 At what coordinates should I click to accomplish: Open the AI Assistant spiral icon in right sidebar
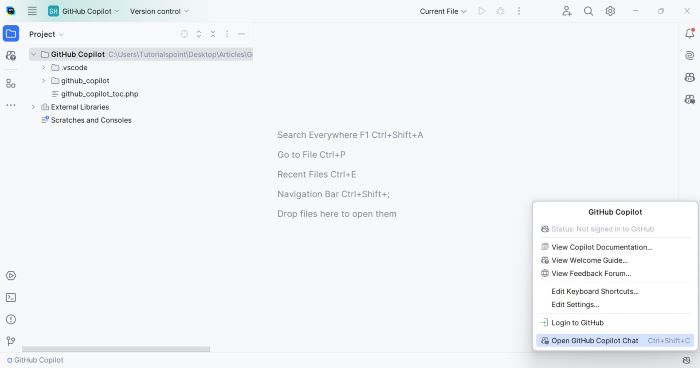pyautogui.click(x=690, y=55)
